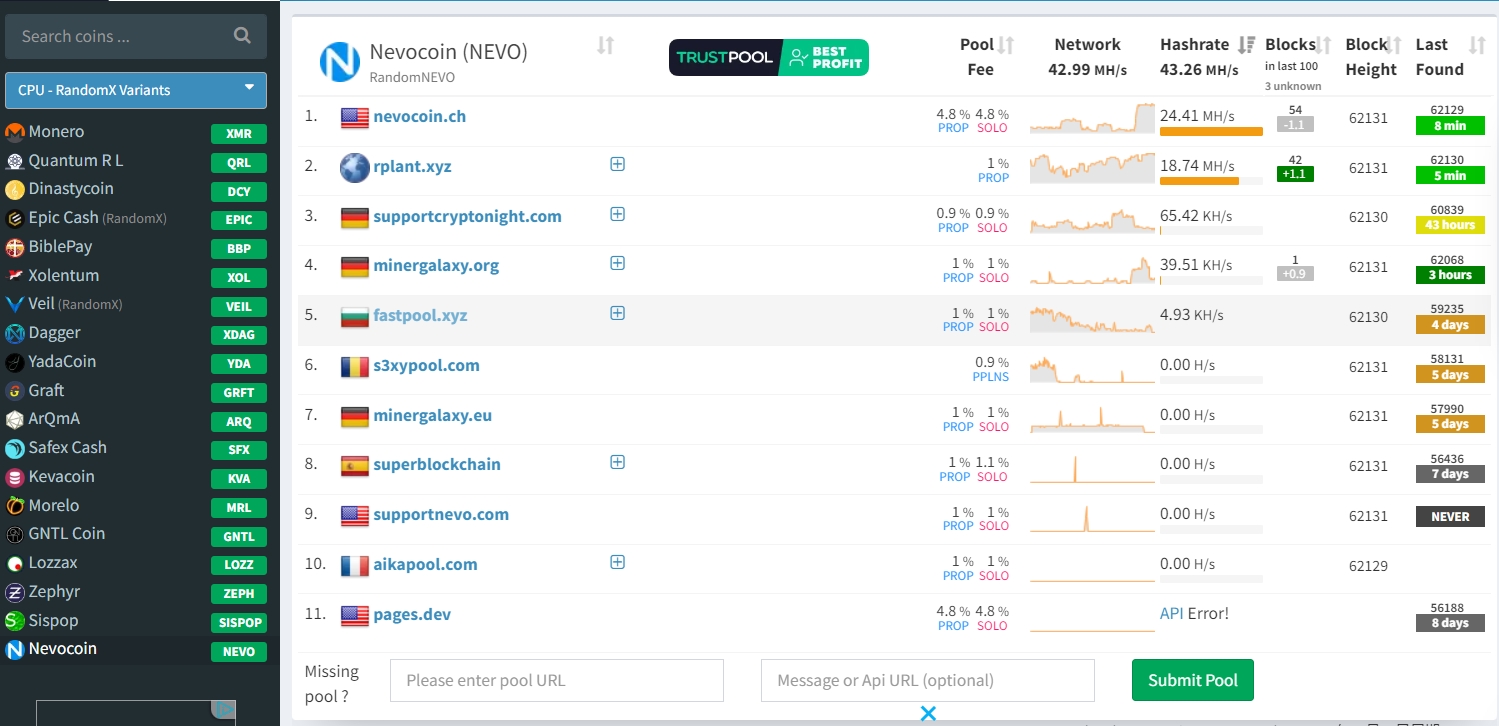This screenshot has width=1499, height=726.
Task: Sort by Hashrate descending icon
Action: [x=1246, y=45]
